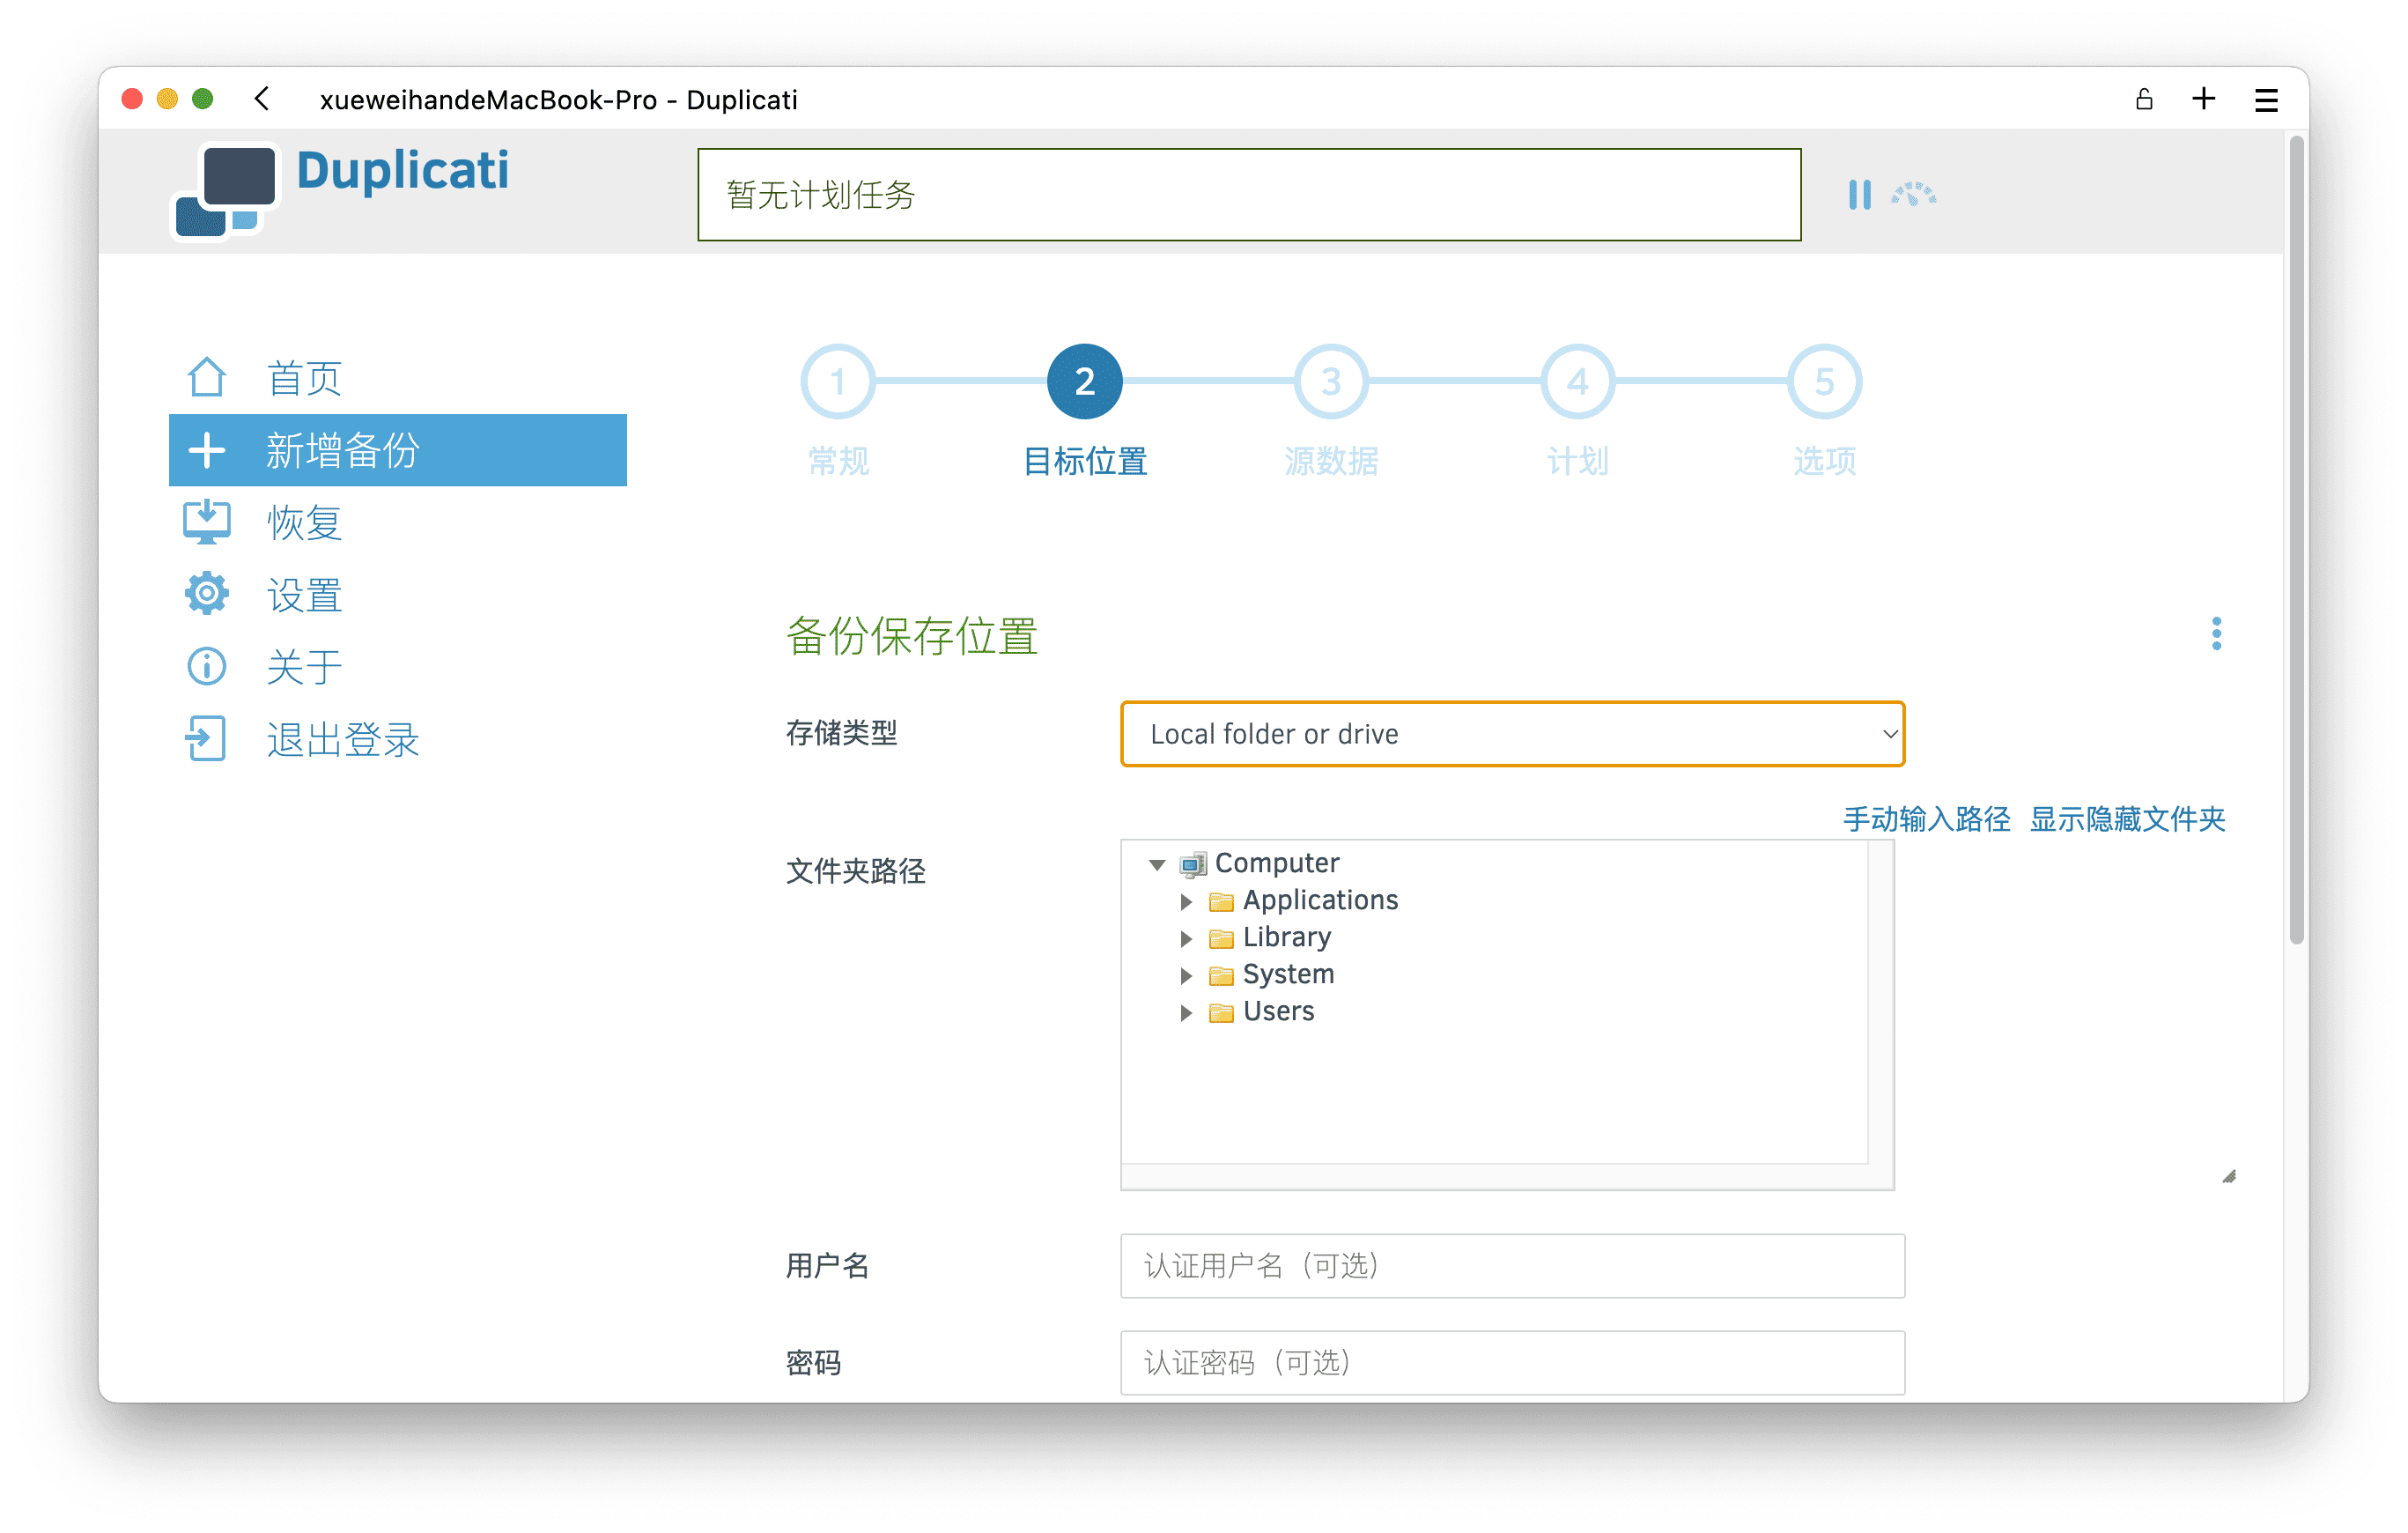The width and height of the screenshot is (2408, 1533).
Task: Open the storage type dropdown showing Local folder or drive
Action: (1512, 734)
